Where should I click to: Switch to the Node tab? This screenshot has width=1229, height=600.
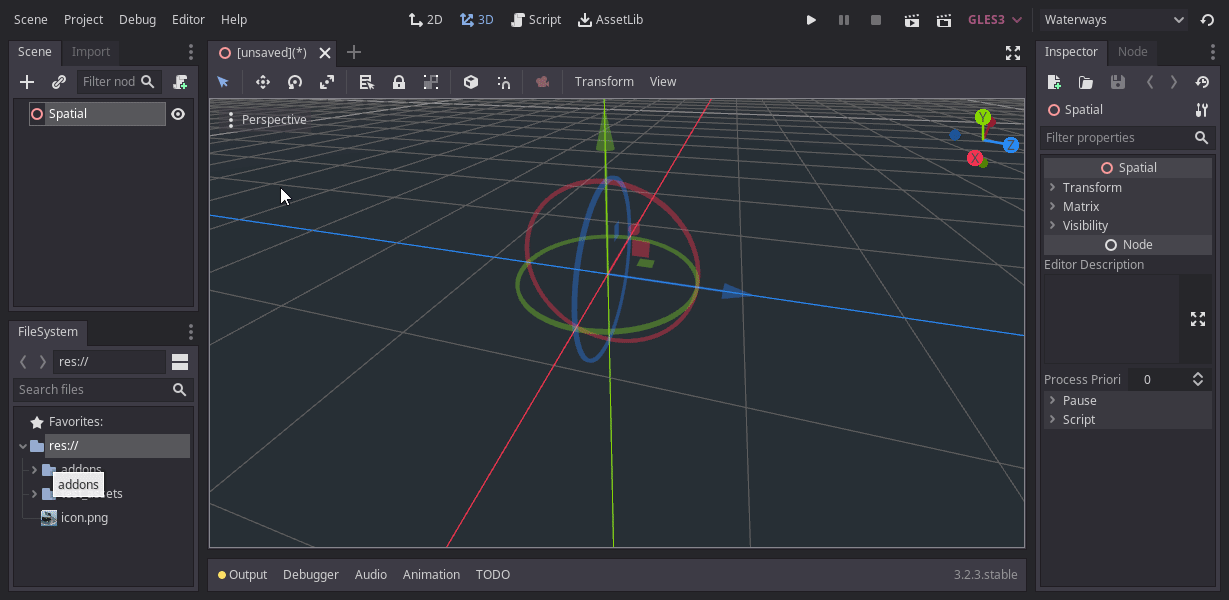[x=1133, y=52]
